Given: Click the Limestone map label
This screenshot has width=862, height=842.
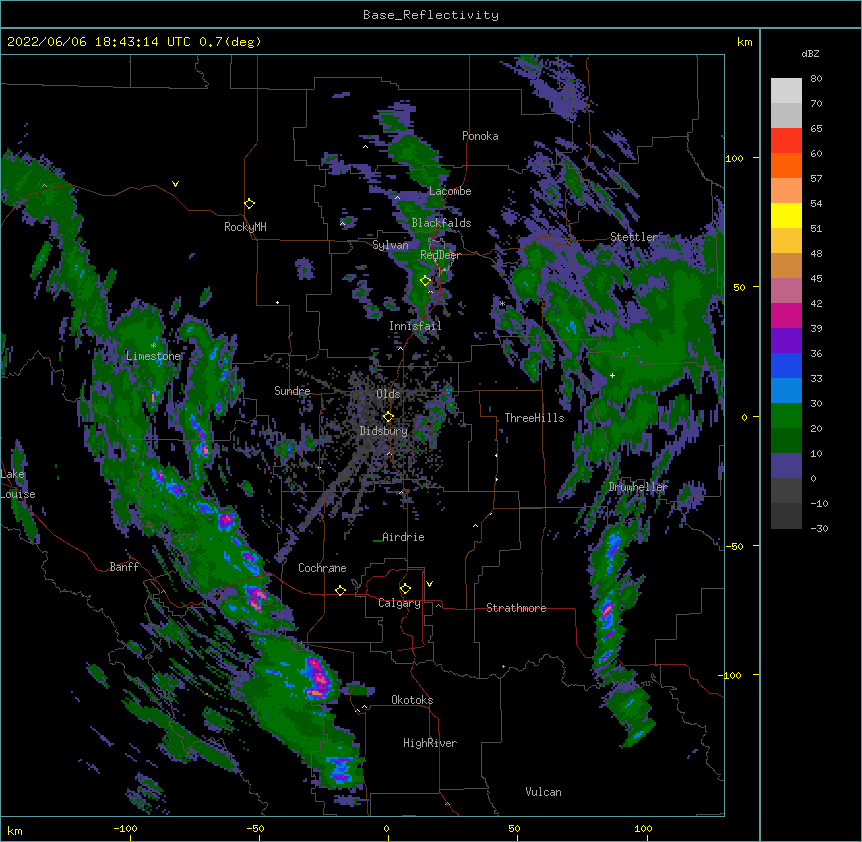Looking at the screenshot, I should [x=153, y=356].
